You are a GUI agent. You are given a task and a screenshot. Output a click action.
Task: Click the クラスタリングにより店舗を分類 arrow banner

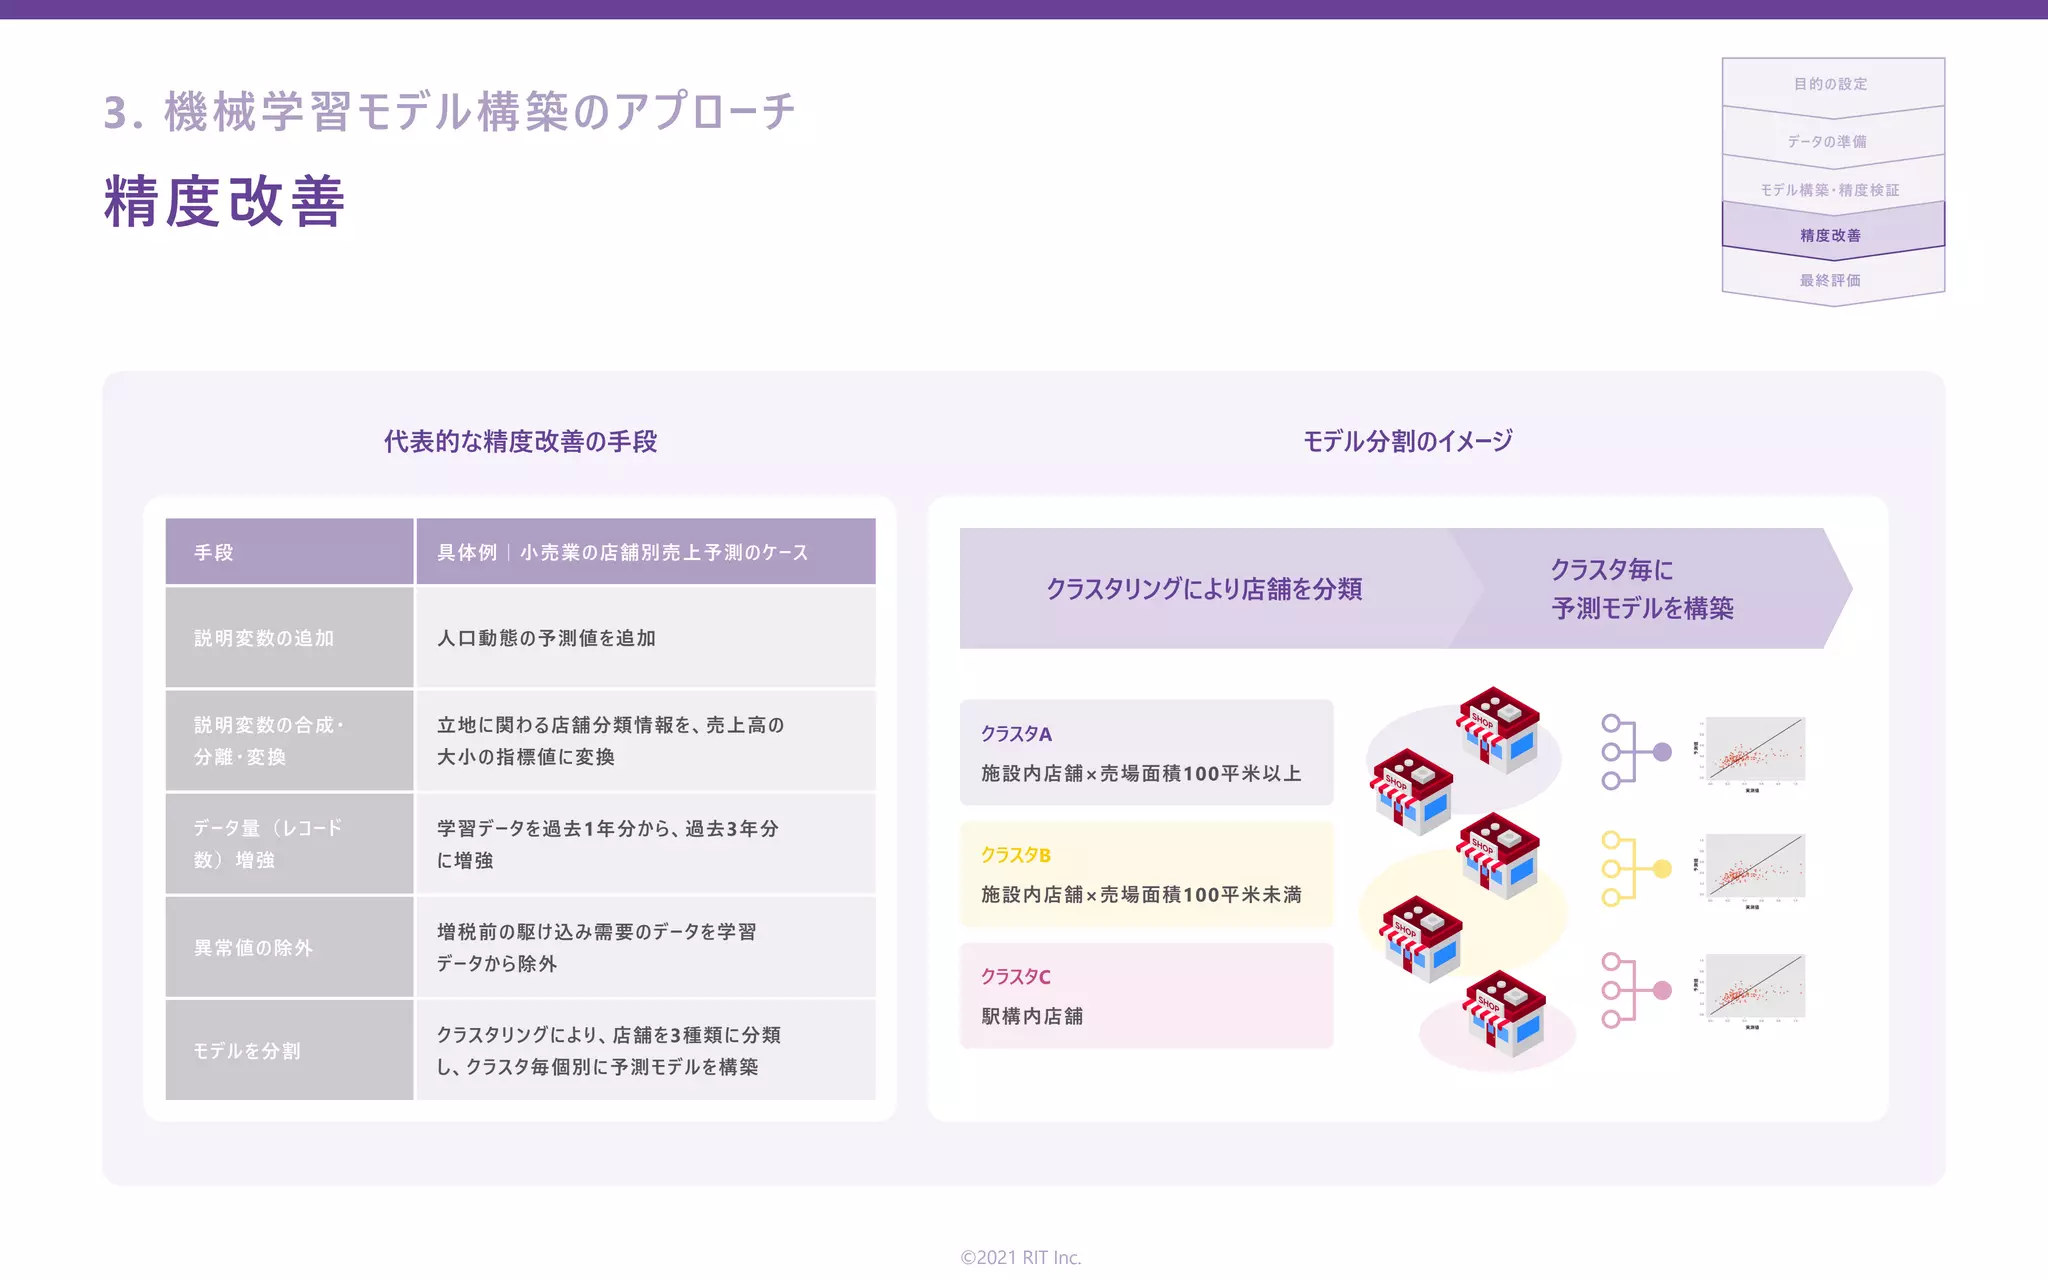1205,589
